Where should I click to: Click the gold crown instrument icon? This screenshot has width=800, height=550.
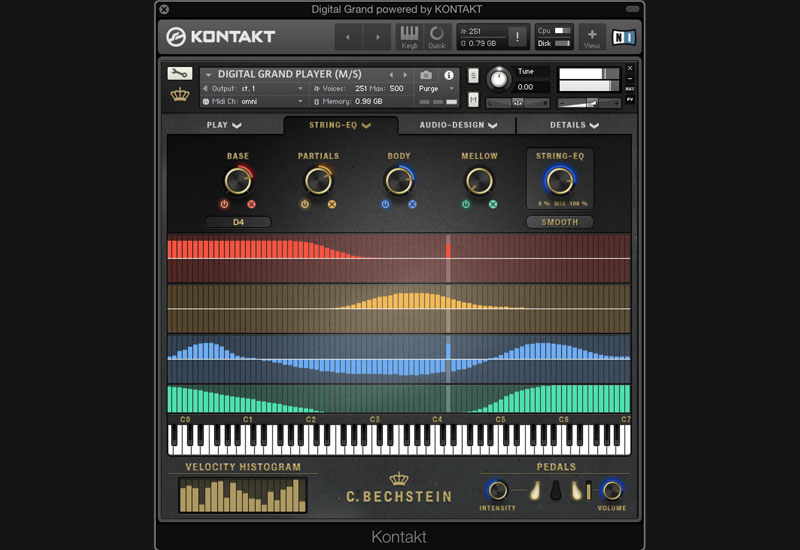coord(180,94)
